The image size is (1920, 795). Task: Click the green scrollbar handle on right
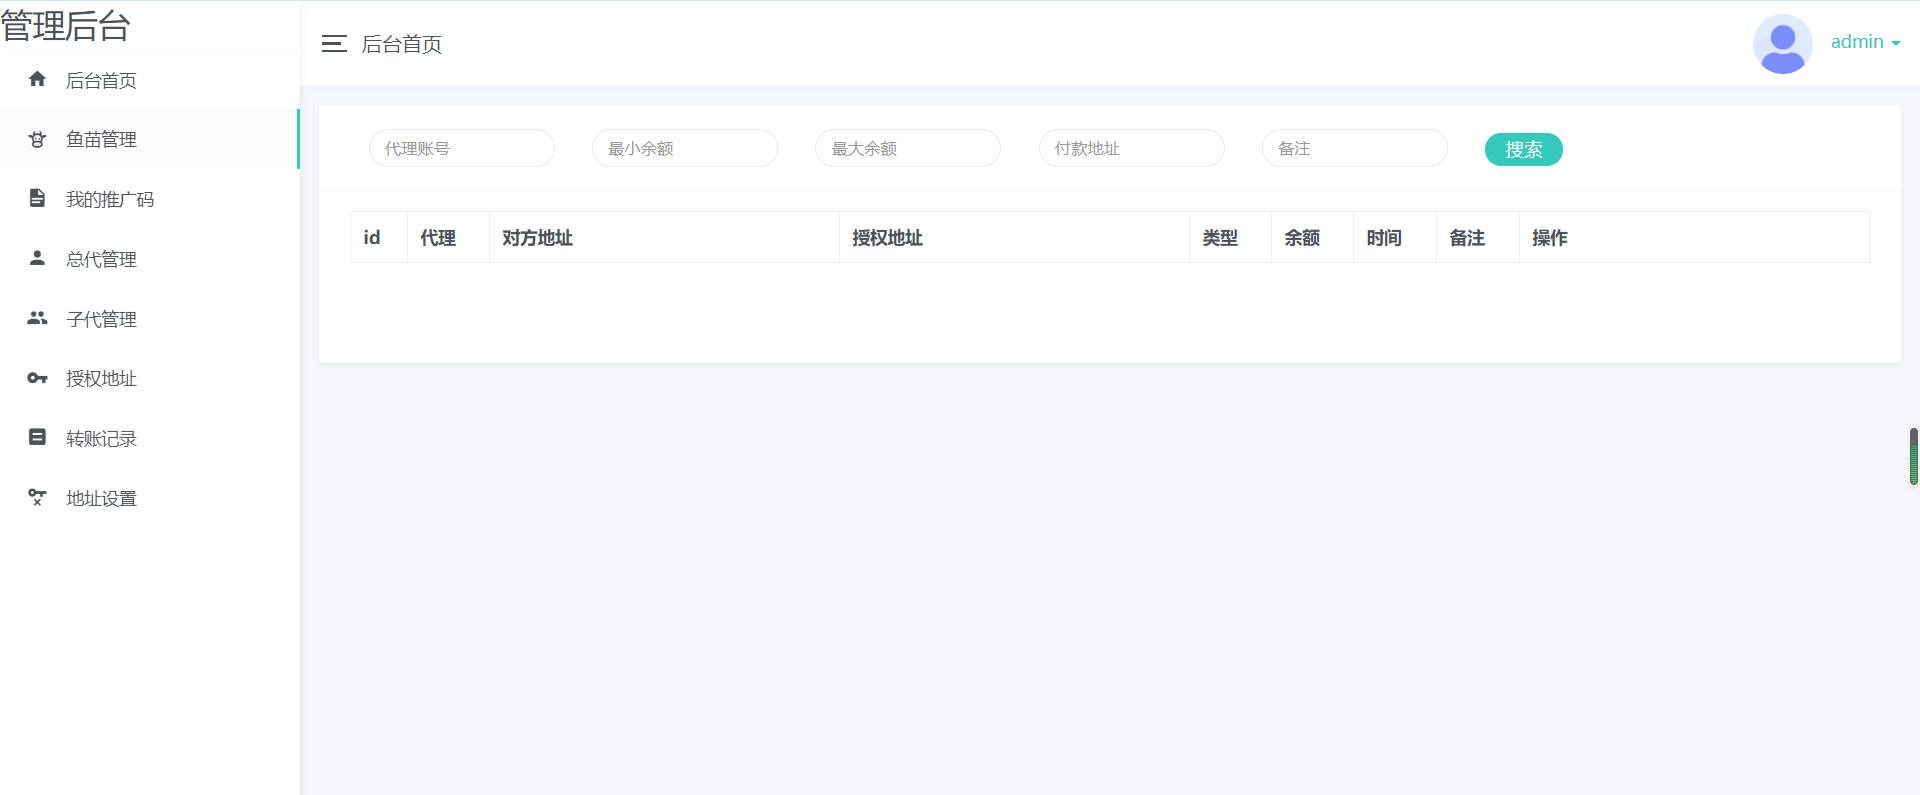coord(1913,456)
